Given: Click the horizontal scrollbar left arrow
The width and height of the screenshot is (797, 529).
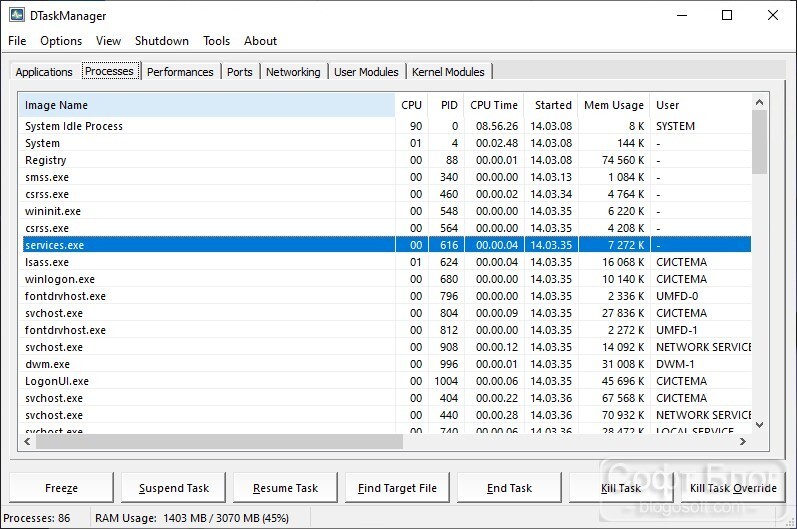Looking at the screenshot, I should point(27,442).
